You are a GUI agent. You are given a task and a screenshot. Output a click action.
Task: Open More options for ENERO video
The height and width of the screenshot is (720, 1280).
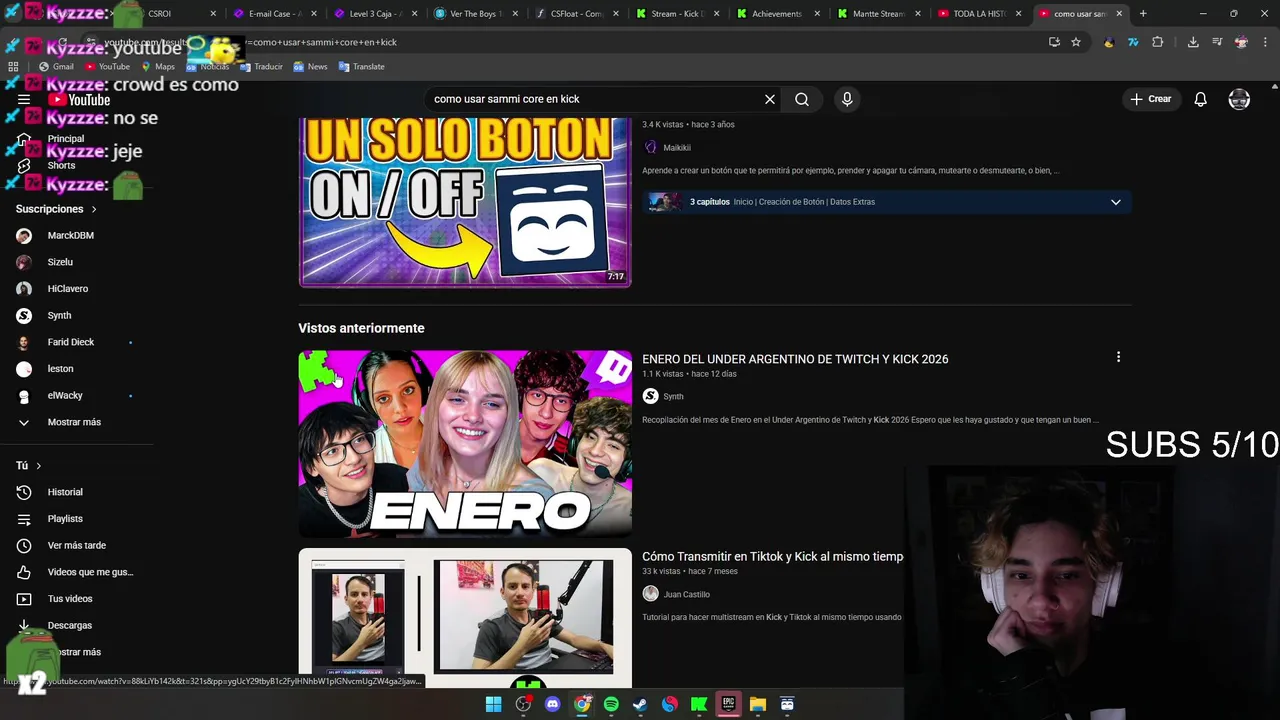[1118, 357]
